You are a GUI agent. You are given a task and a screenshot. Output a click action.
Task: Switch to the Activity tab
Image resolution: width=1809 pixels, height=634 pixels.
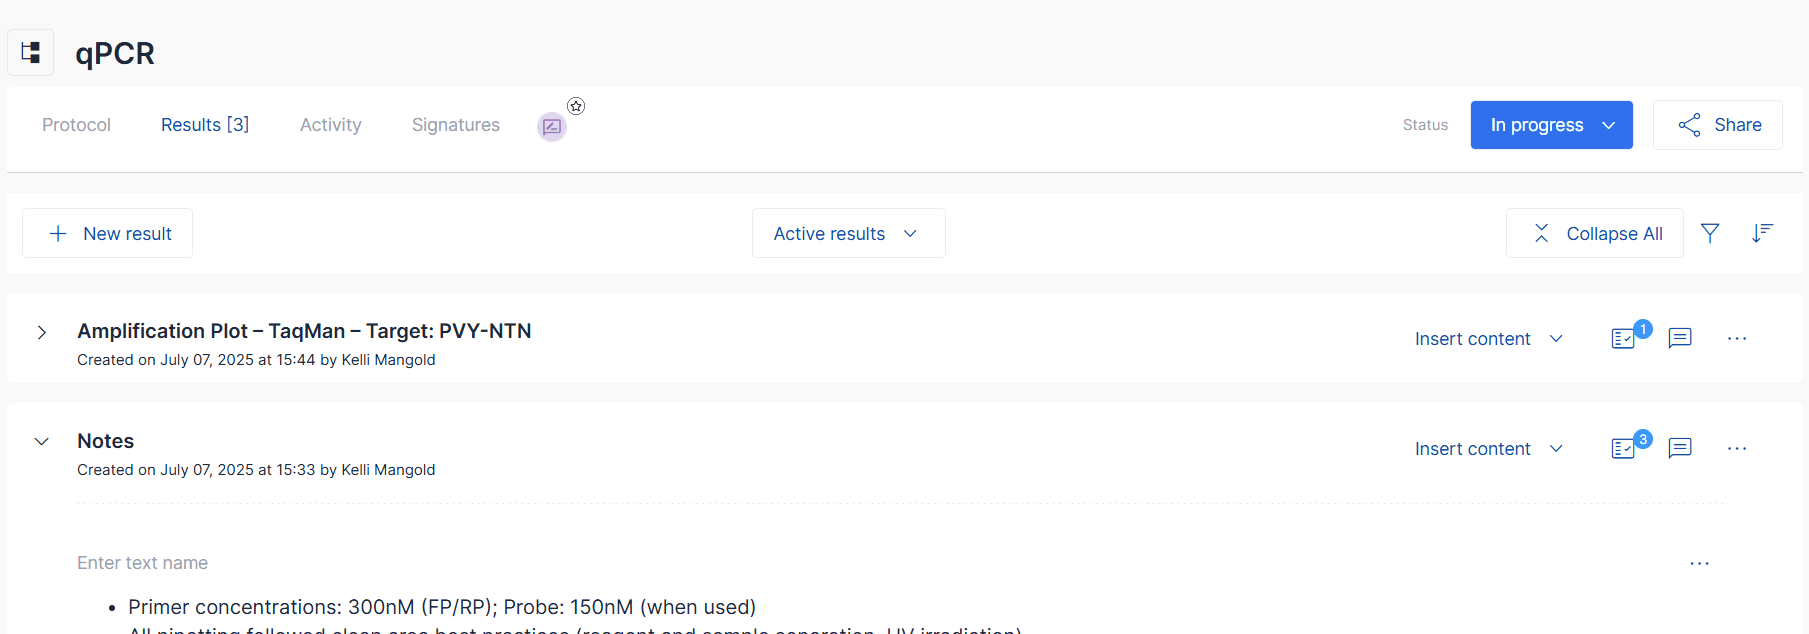tap(330, 125)
